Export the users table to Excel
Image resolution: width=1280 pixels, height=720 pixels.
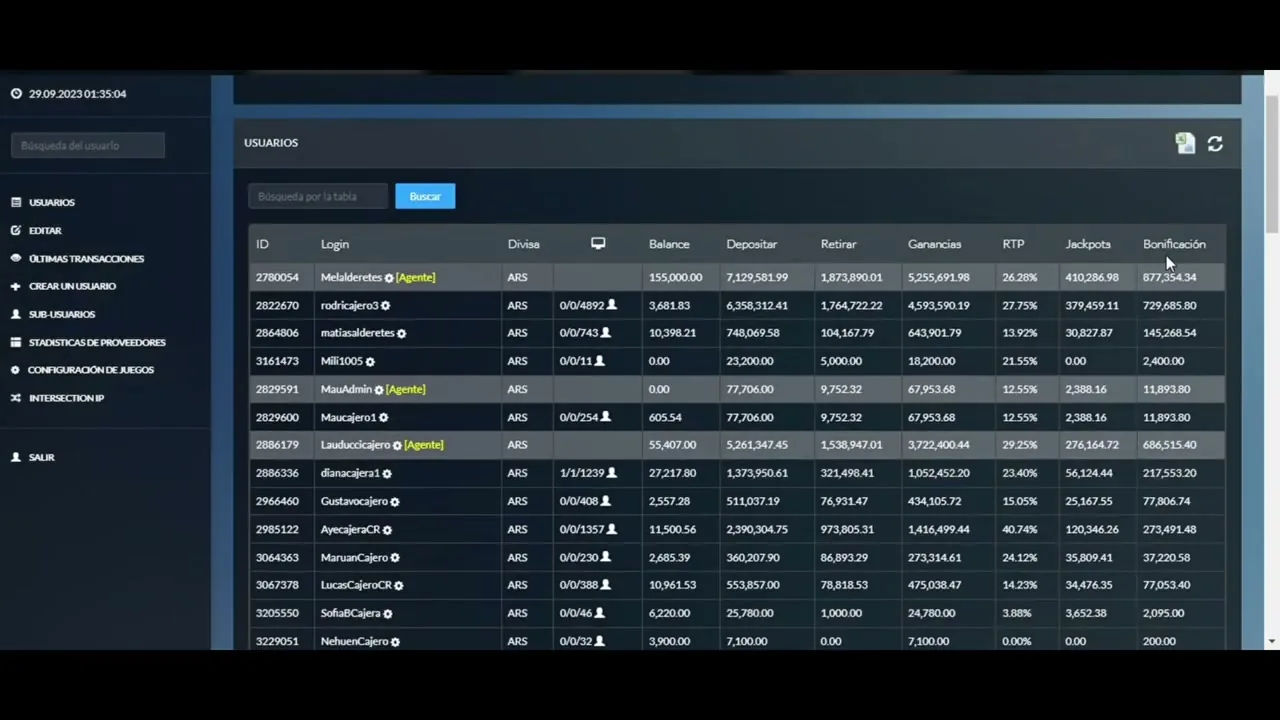(x=1185, y=144)
